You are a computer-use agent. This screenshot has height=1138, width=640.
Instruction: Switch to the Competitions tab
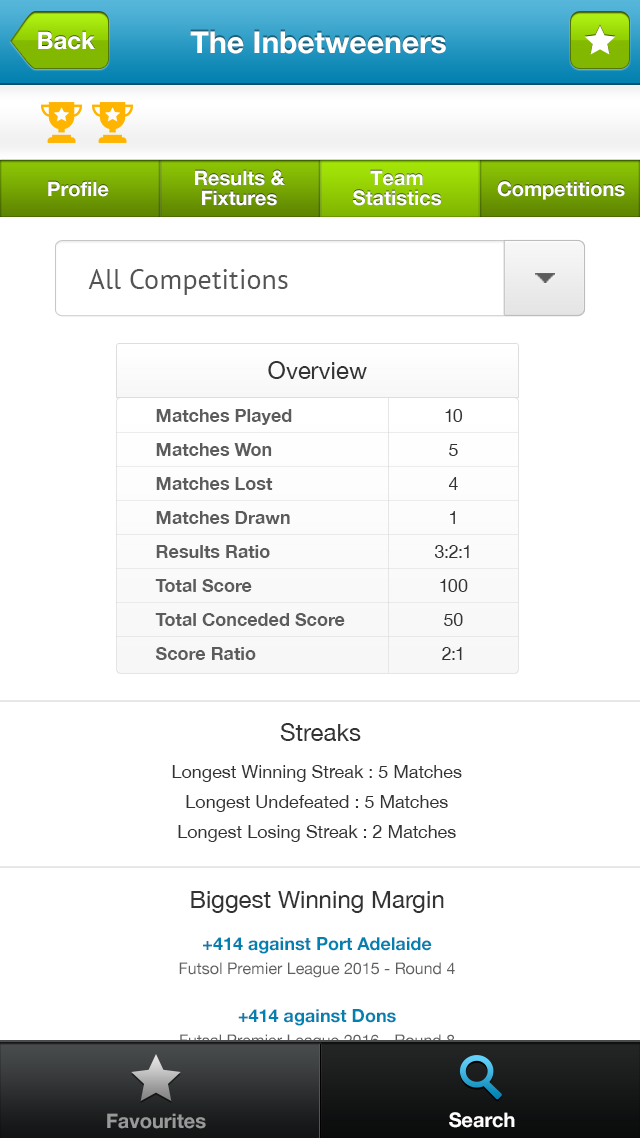(x=560, y=189)
